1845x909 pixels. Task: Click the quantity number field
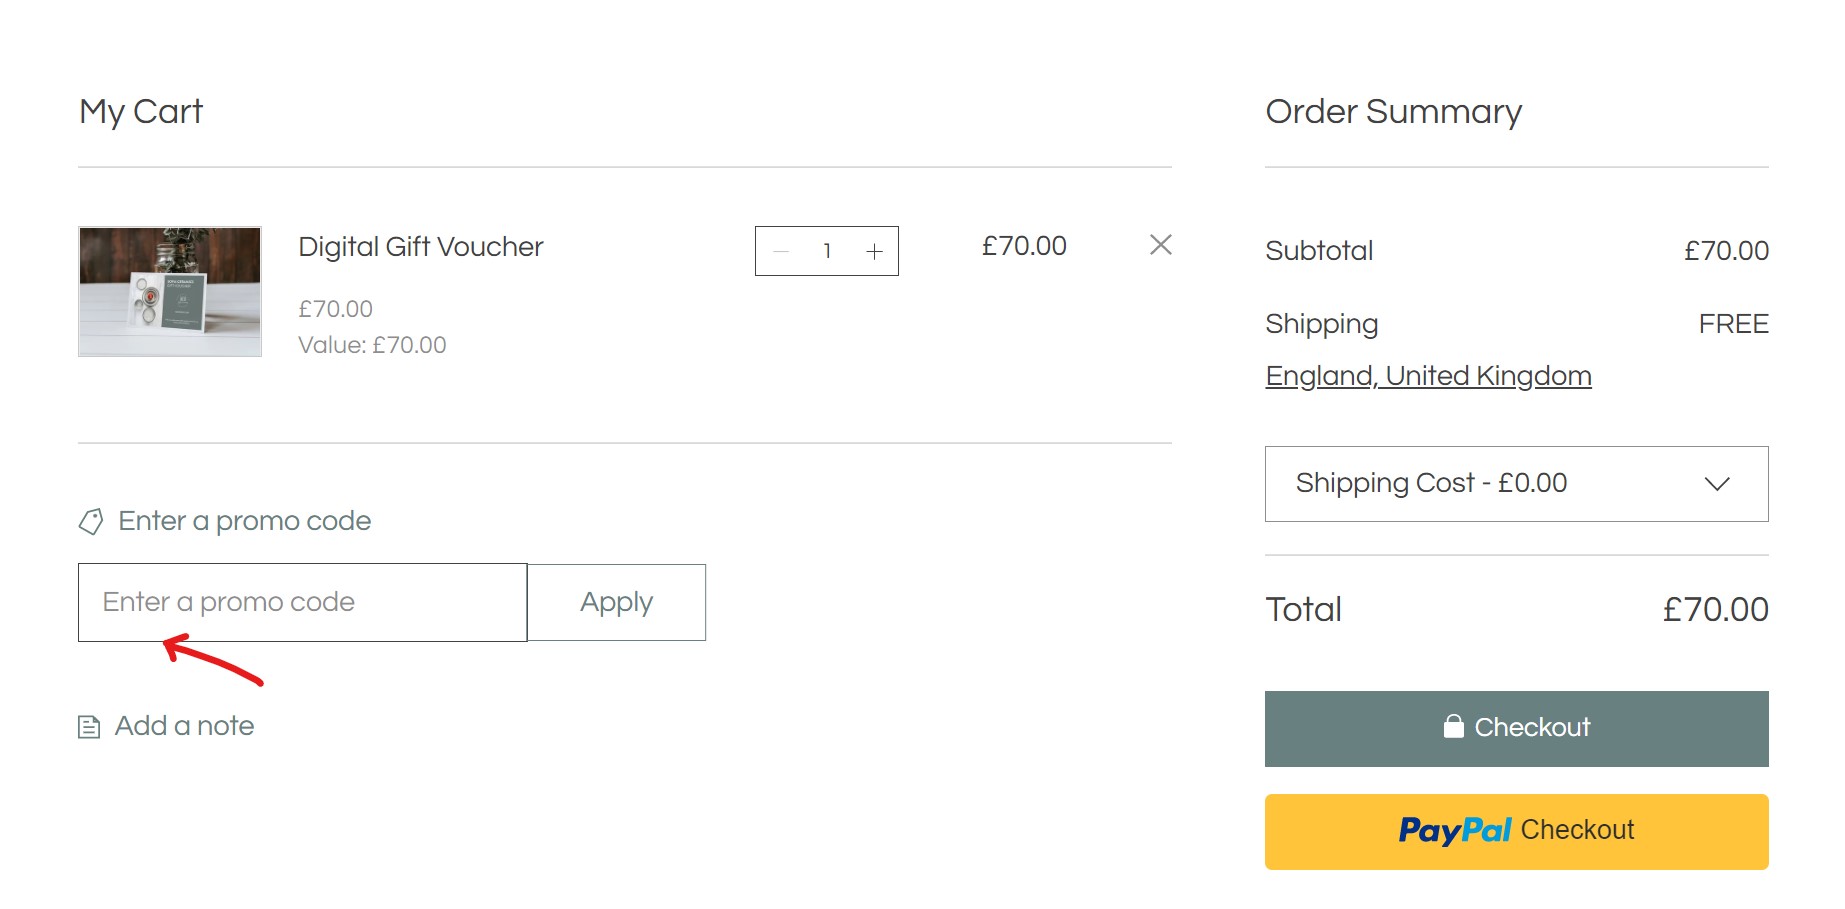tap(827, 251)
